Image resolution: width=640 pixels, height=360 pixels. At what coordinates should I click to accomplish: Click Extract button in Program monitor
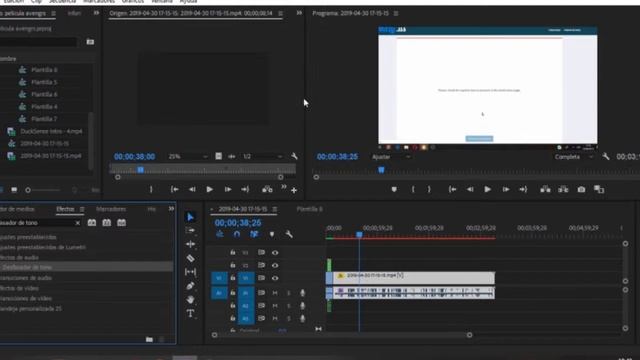tap(563, 189)
